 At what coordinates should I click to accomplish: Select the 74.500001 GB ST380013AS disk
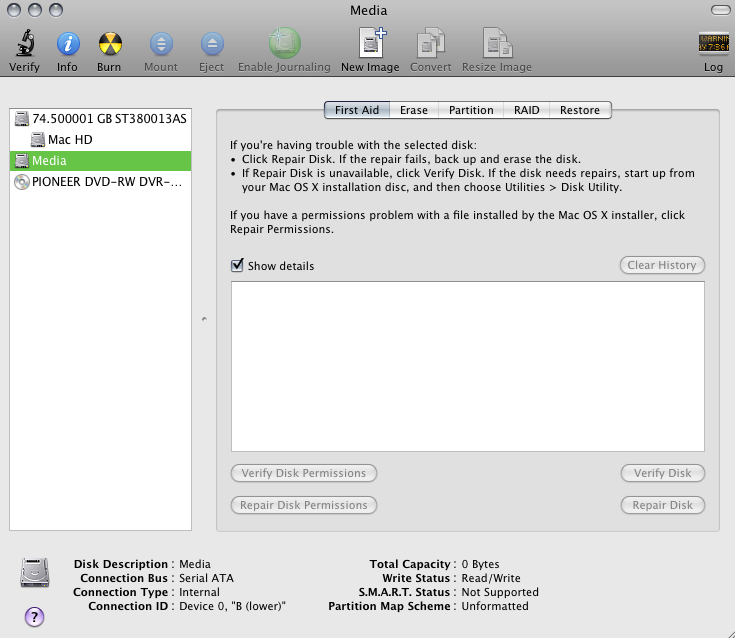[x=100, y=119]
